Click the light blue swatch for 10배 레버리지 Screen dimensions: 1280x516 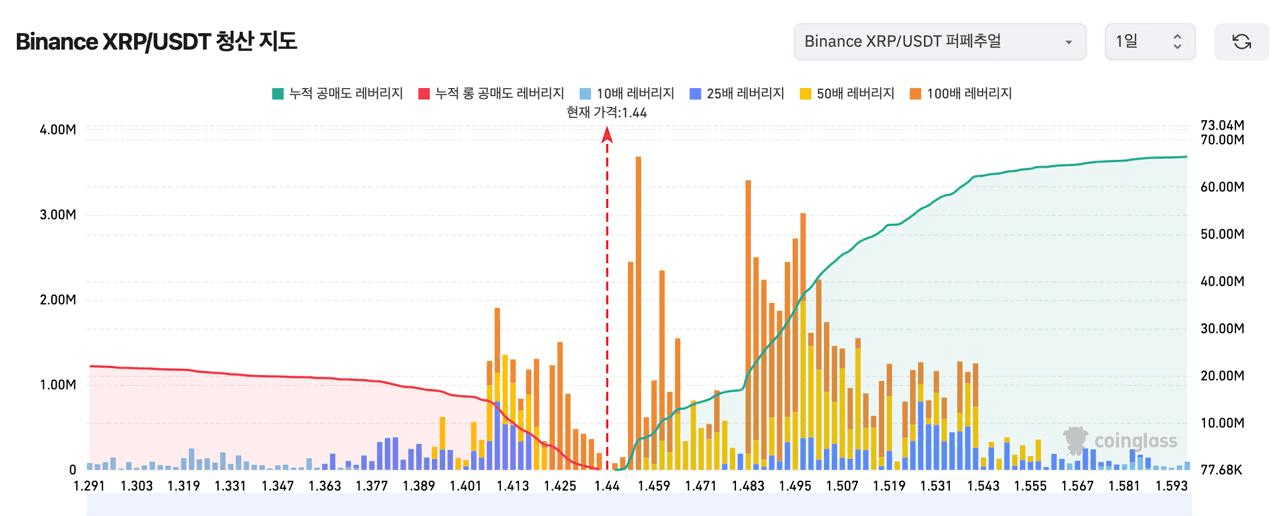click(x=585, y=93)
